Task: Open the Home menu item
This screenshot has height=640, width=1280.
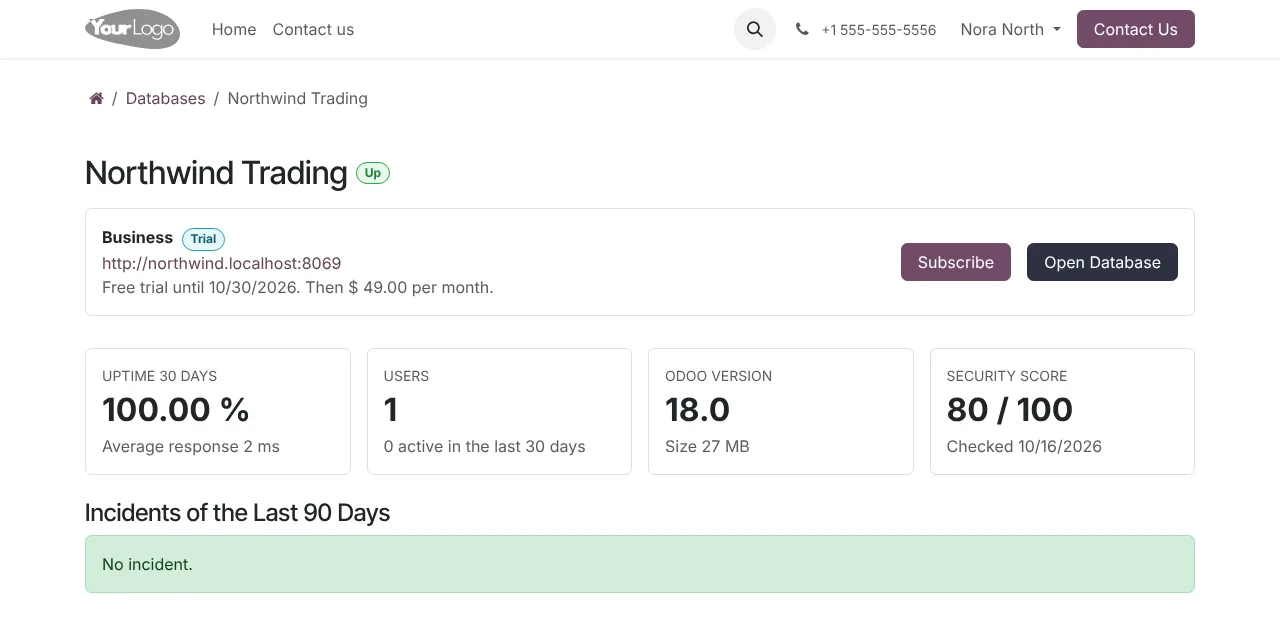Action: pyautogui.click(x=234, y=29)
